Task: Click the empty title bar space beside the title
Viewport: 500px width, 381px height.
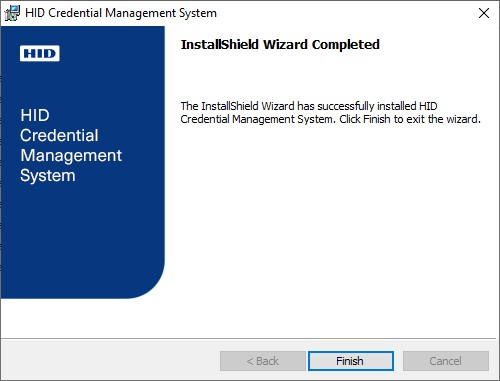Action: click(345, 13)
